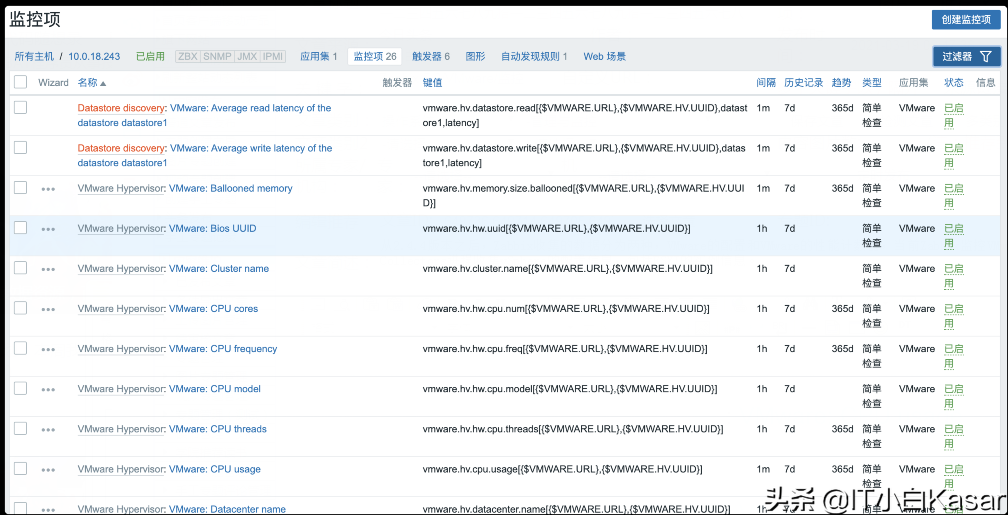The image size is (1008, 515).
Task: Open wizard menu for CPU frequency row
Action: (x=48, y=349)
